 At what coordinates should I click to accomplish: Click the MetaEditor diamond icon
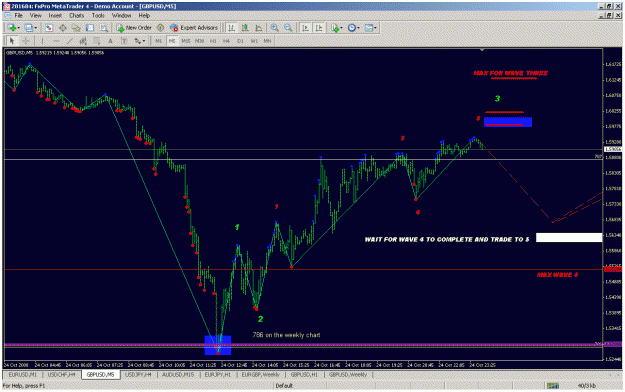click(160, 28)
